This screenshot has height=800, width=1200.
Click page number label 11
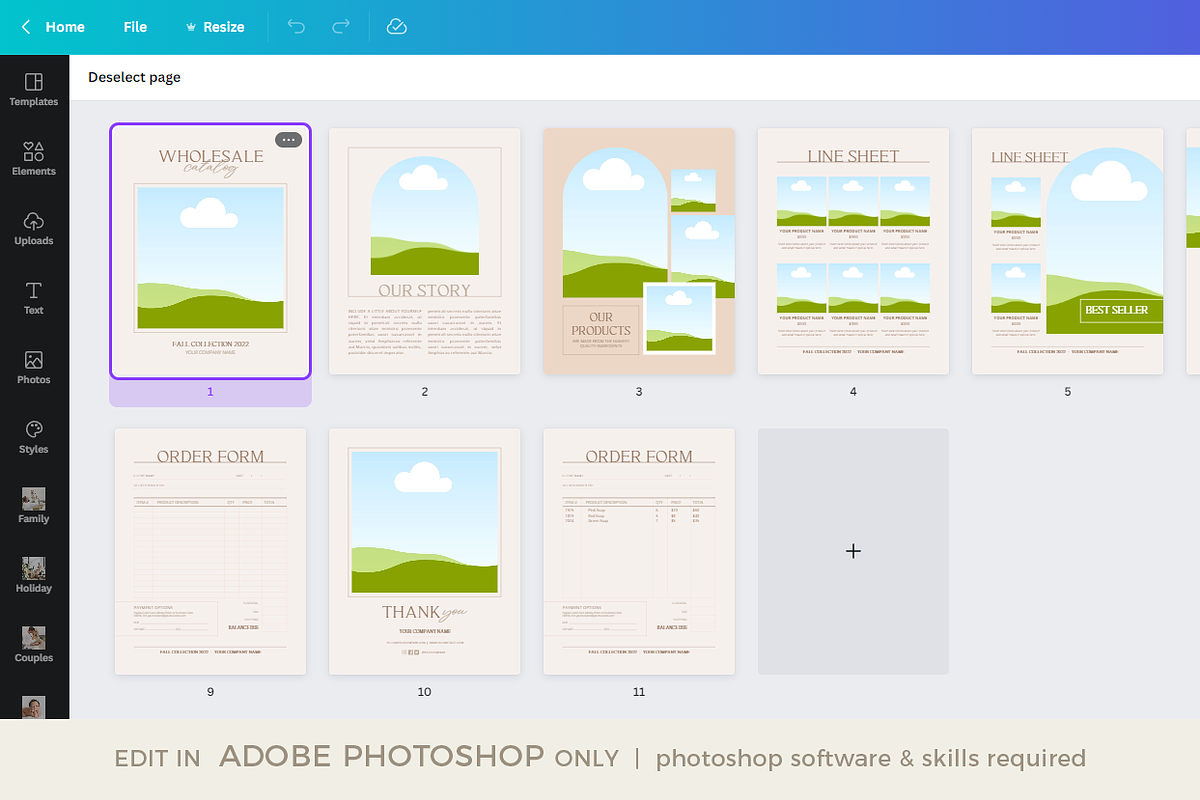click(639, 692)
